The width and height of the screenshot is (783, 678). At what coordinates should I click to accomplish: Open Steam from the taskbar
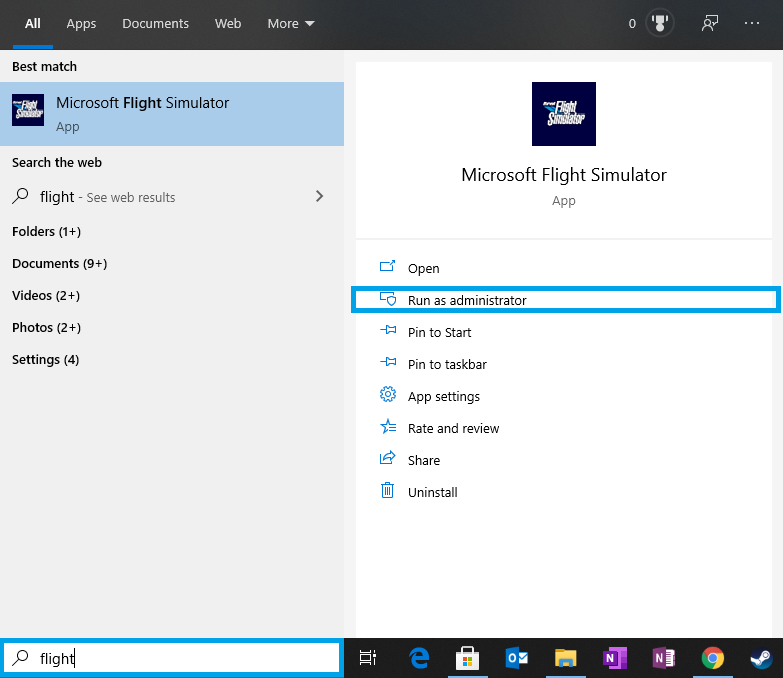click(761, 657)
